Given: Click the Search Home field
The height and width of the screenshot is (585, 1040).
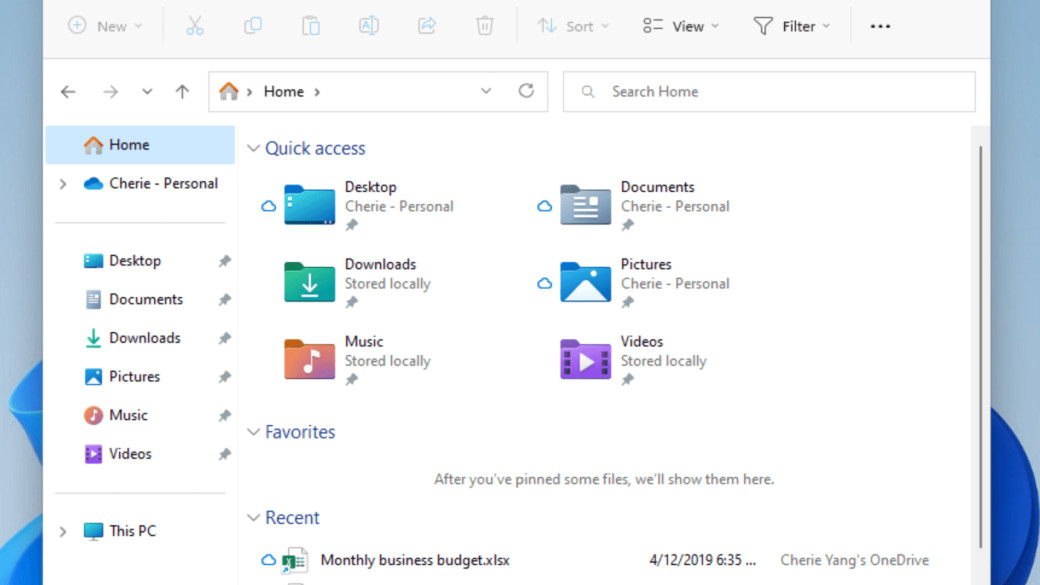Looking at the screenshot, I should 769,92.
